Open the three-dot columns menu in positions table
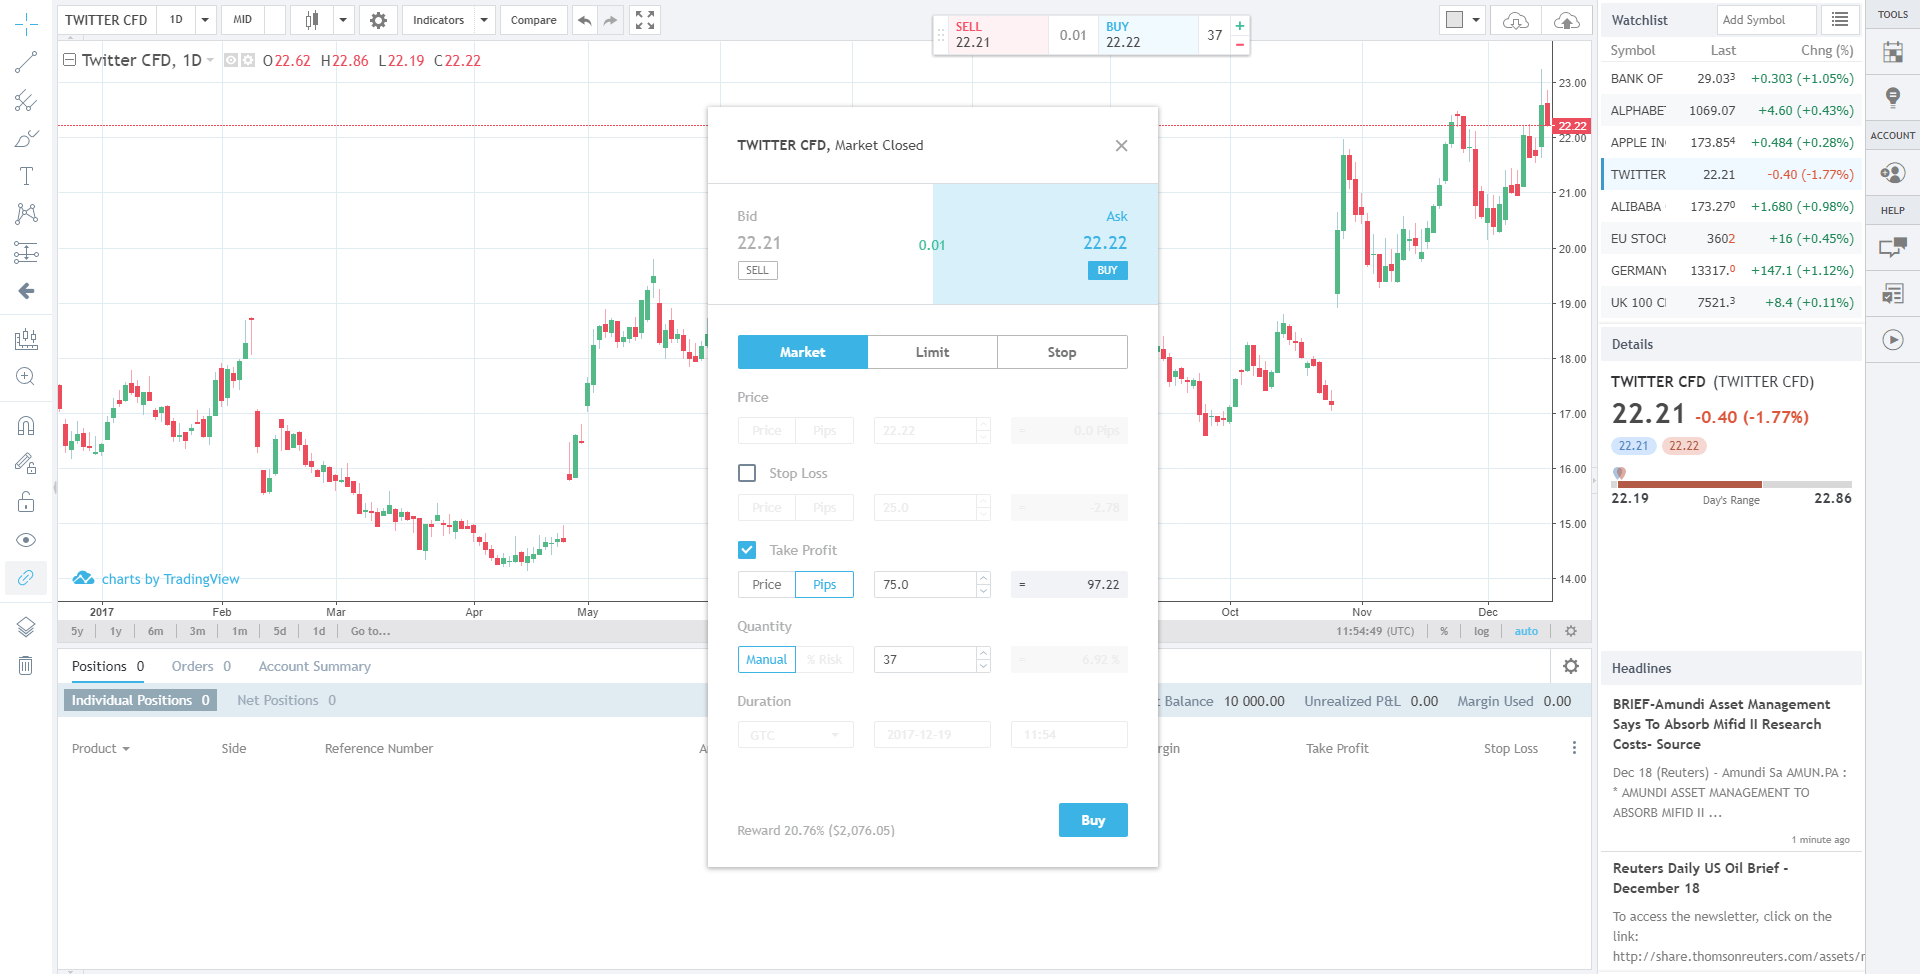Viewport: 1920px width, 974px height. pyautogui.click(x=1574, y=748)
